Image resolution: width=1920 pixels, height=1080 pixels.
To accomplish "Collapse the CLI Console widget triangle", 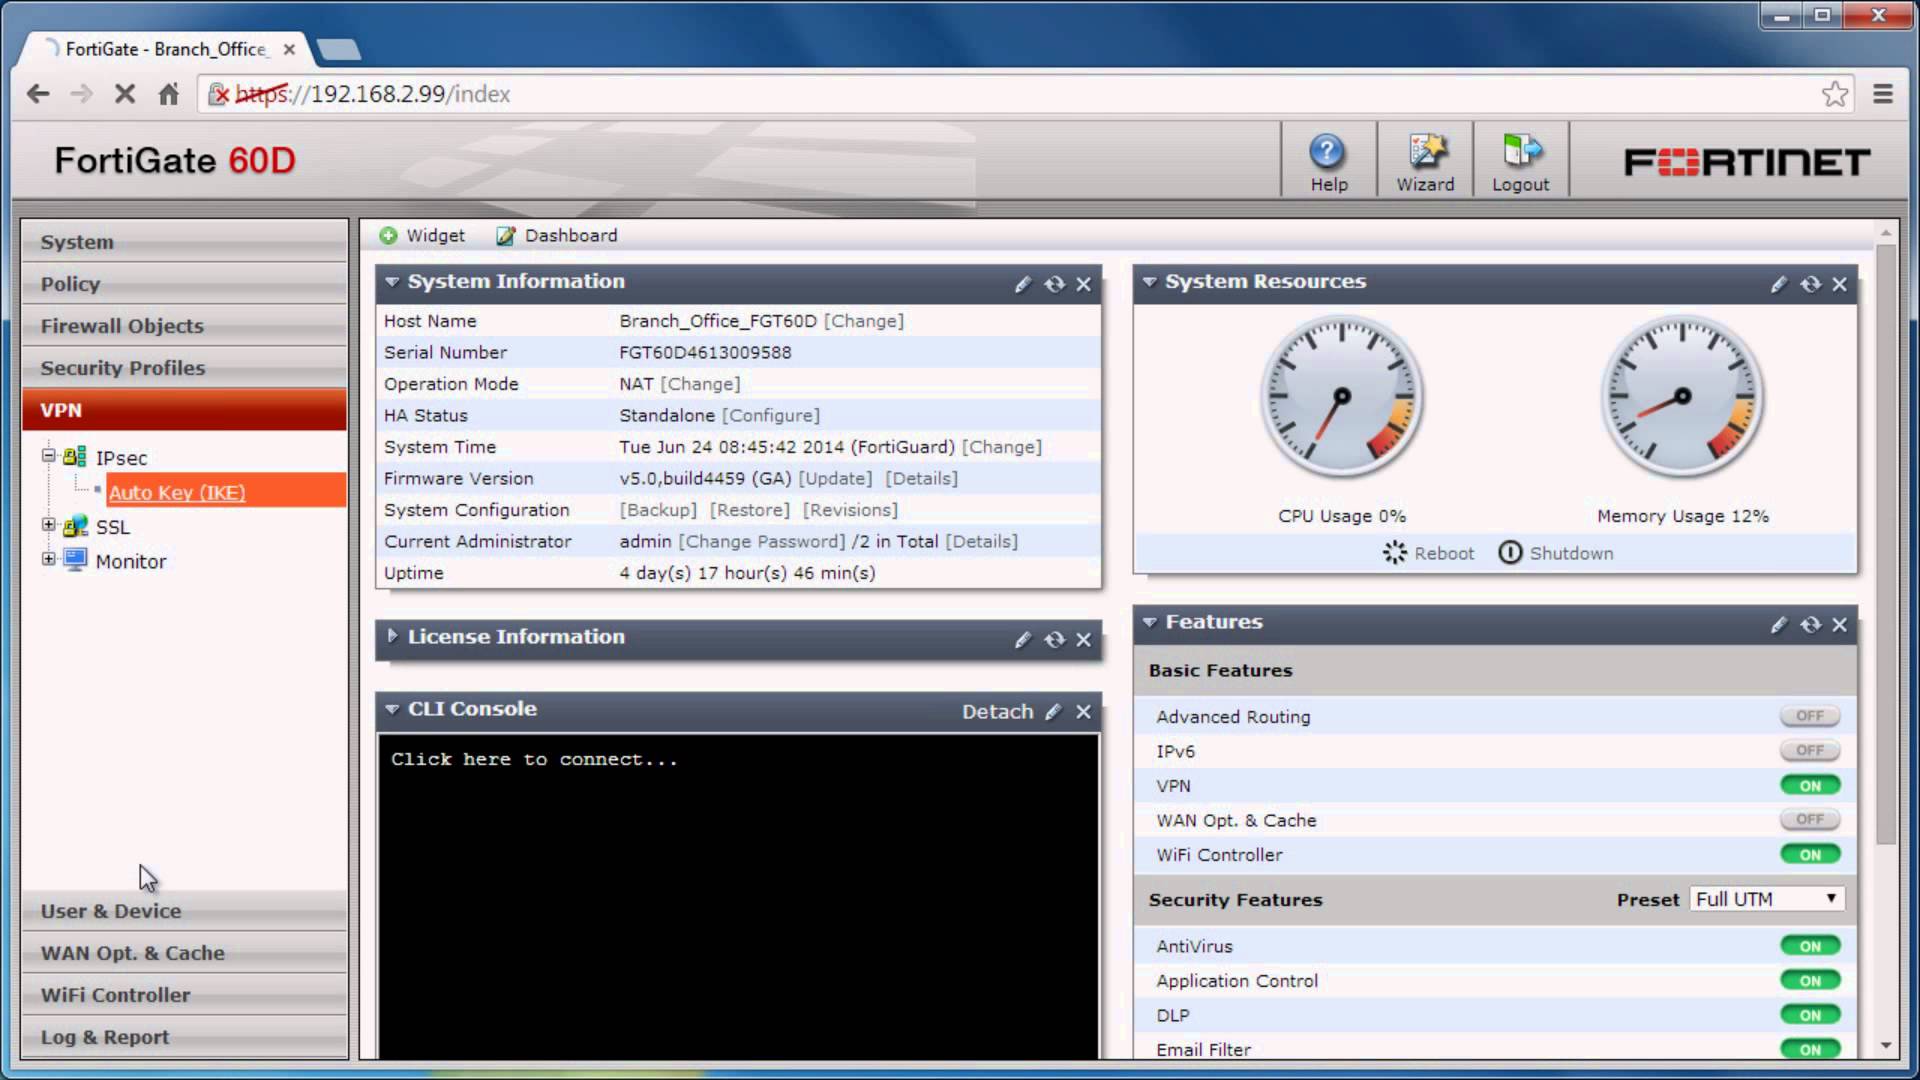I will point(392,709).
